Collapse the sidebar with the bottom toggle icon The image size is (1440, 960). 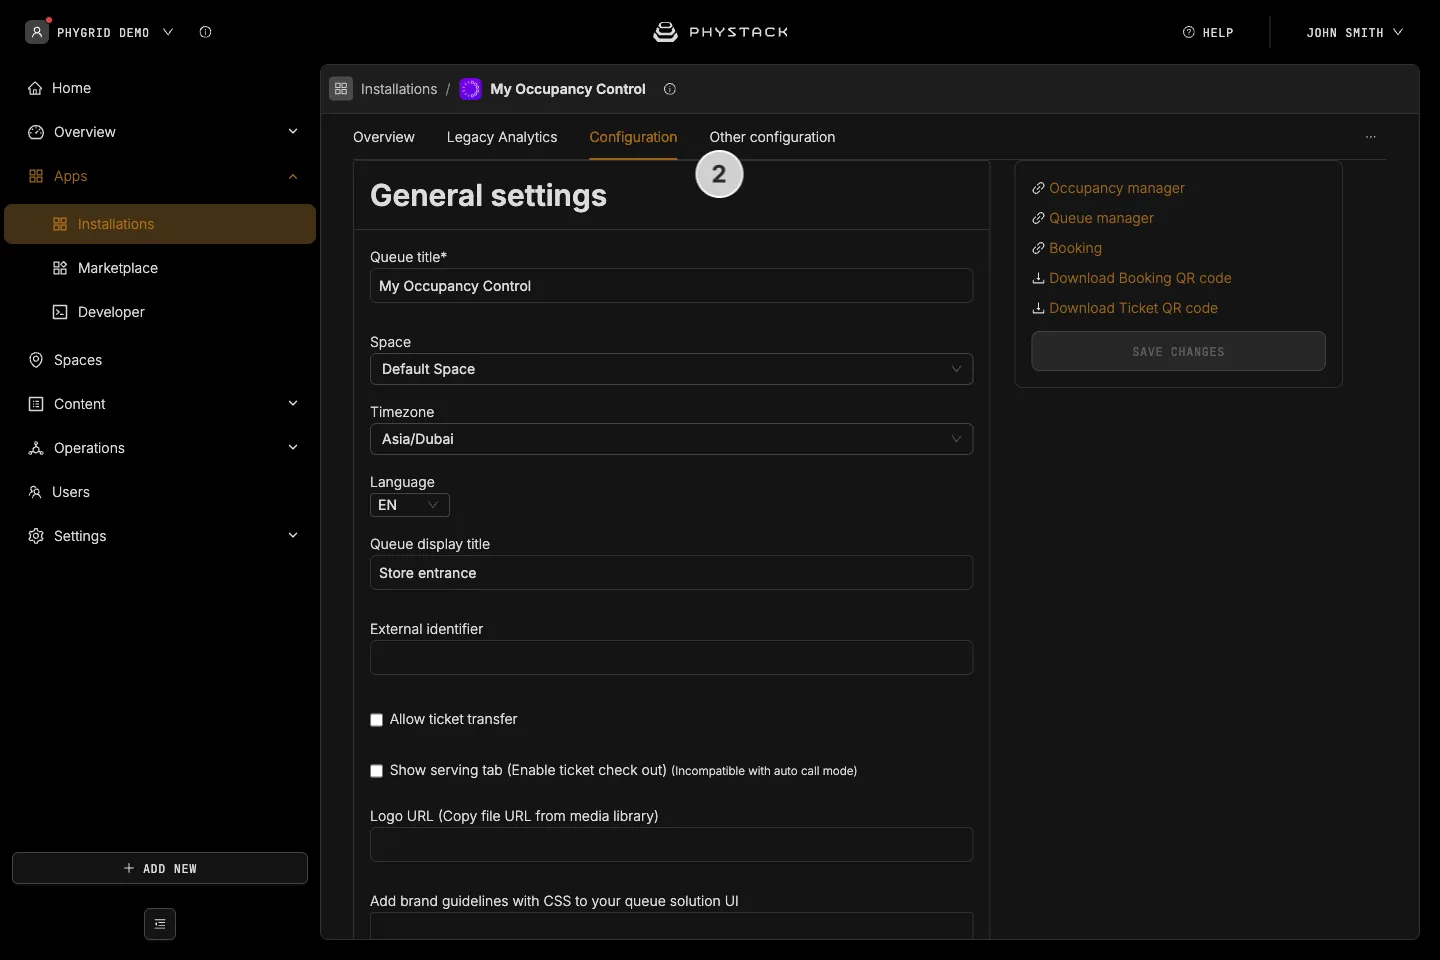tap(160, 924)
